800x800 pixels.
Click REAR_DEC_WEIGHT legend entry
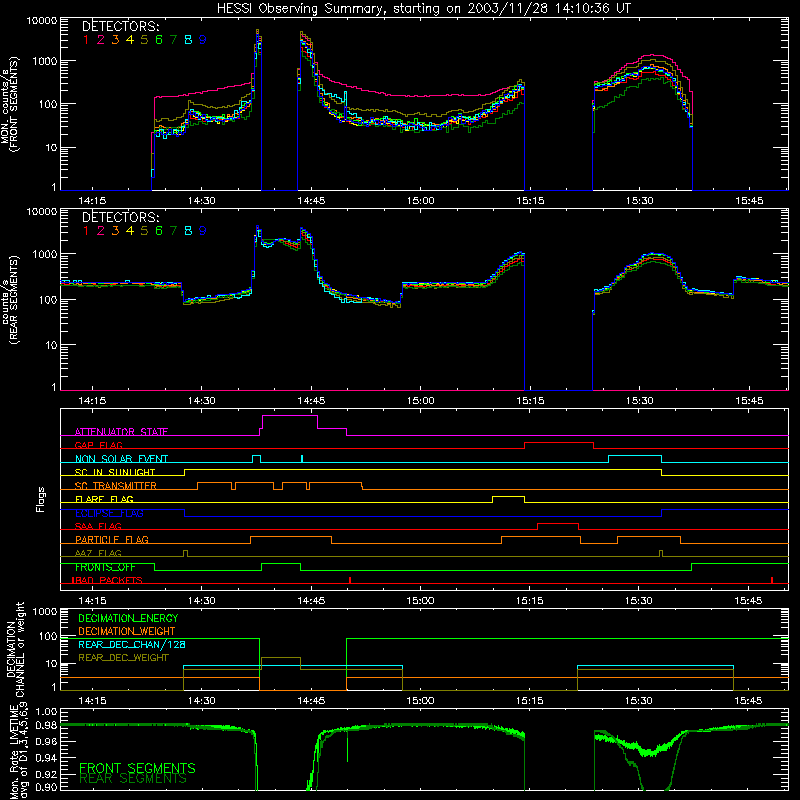(x=123, y=658)
